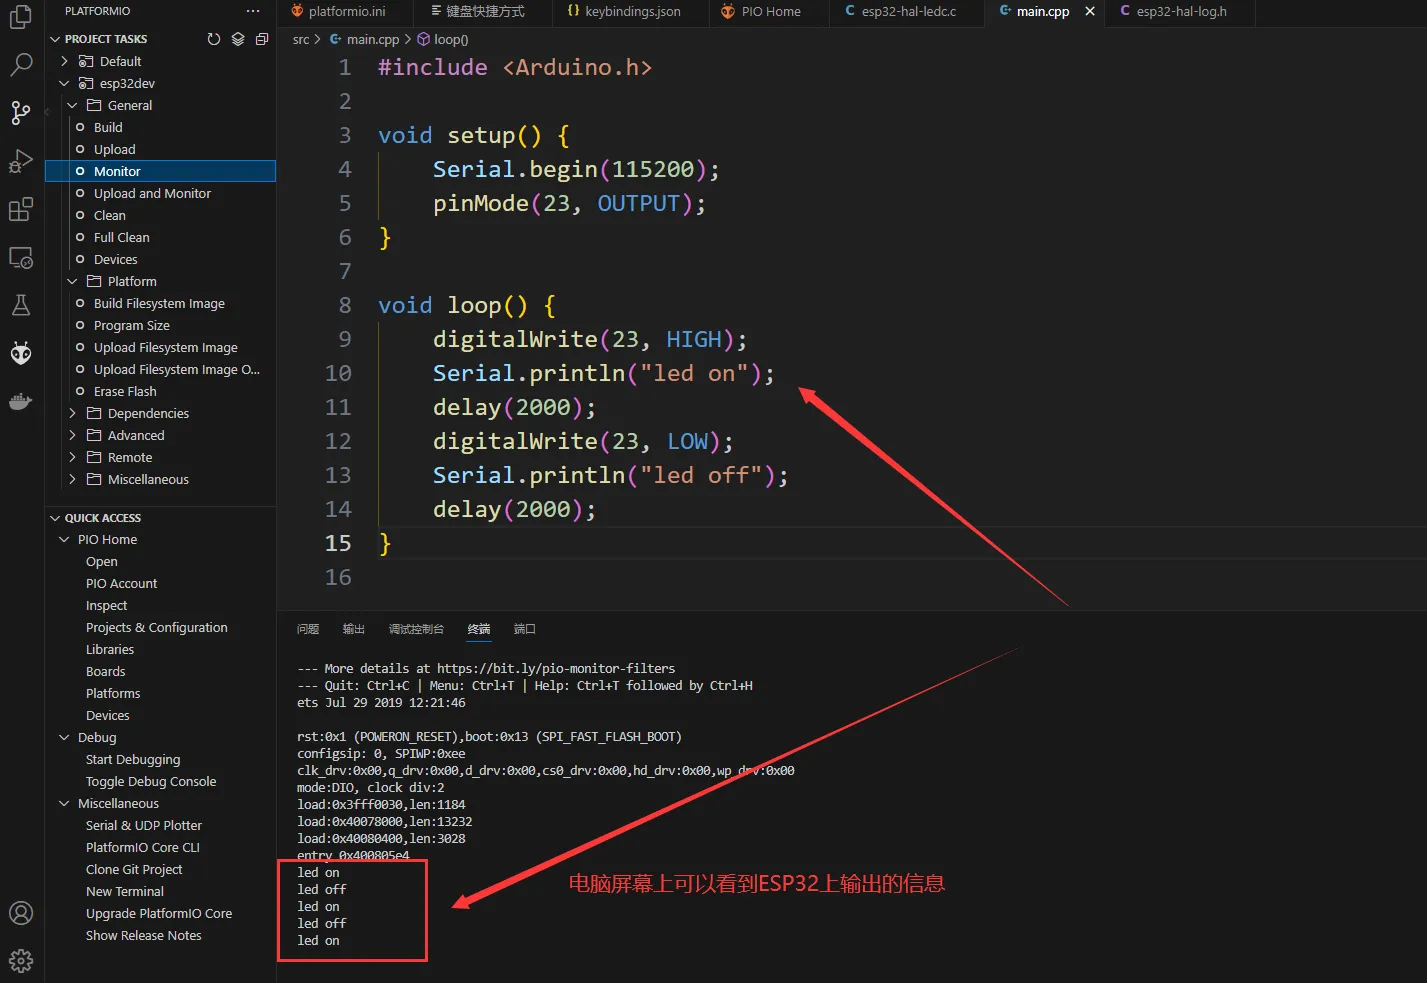Switch to 问题 panel tab
Screen dimensions: 1427x983
coord(308,629)
